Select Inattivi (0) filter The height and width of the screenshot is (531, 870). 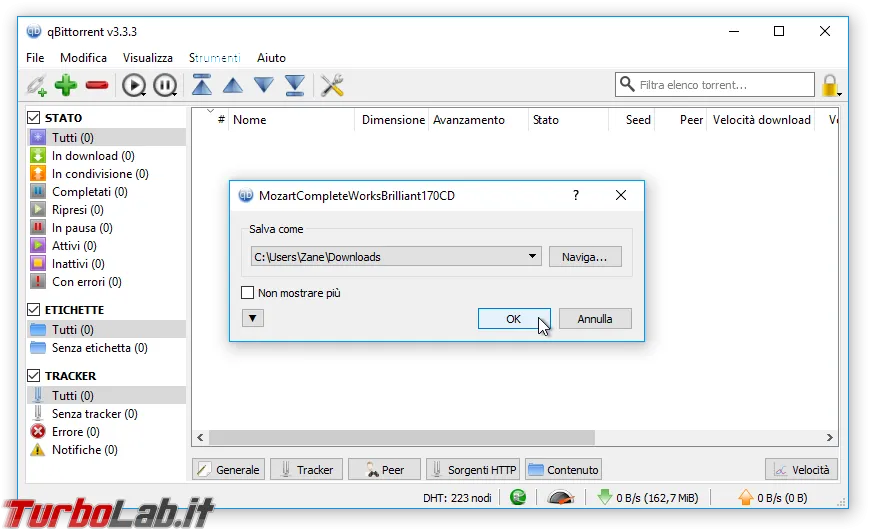[107, 264]
